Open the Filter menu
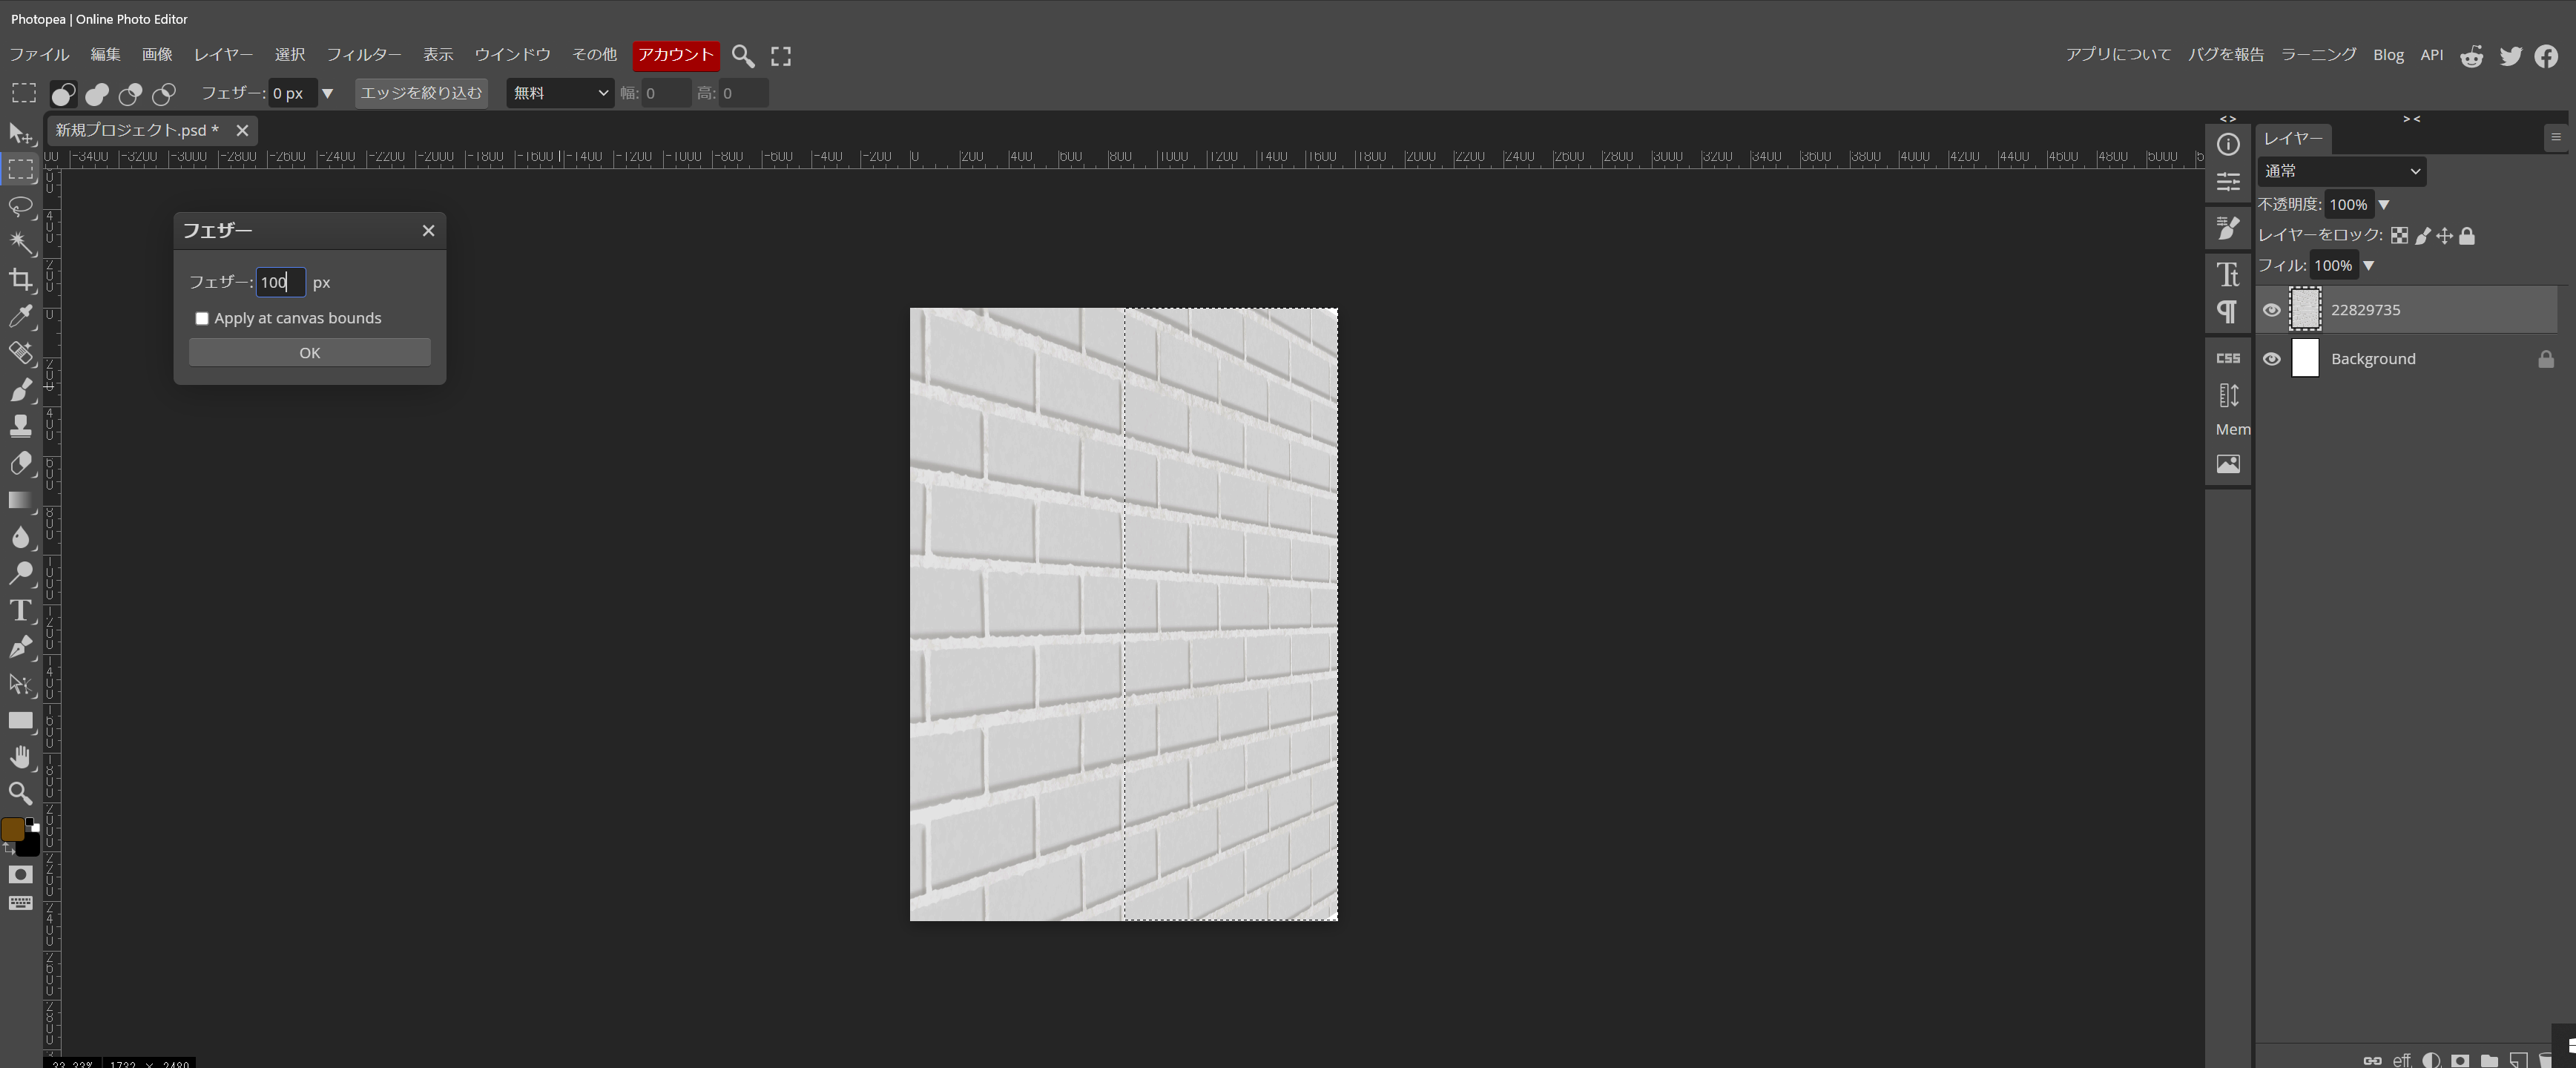 pos(363,55)
